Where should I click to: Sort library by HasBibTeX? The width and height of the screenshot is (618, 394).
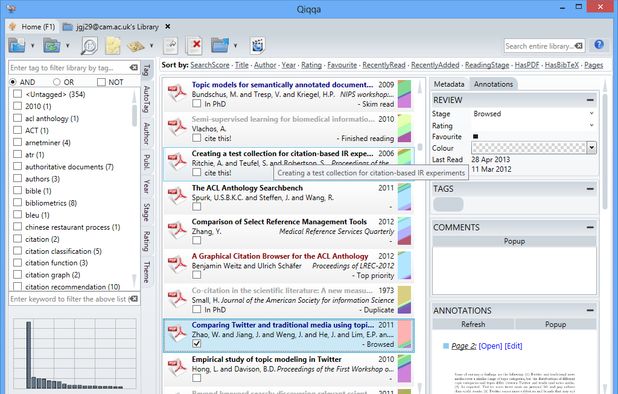coord(562,65)
